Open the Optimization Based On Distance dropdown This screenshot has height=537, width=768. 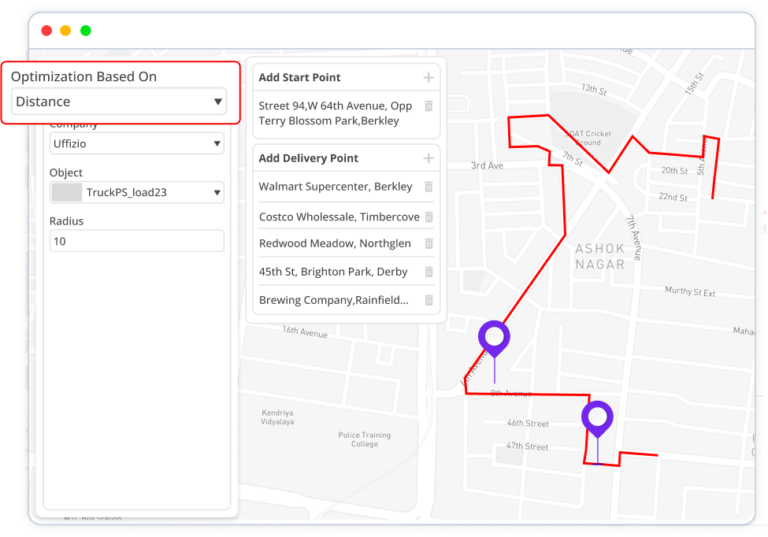tap(119, 101)
